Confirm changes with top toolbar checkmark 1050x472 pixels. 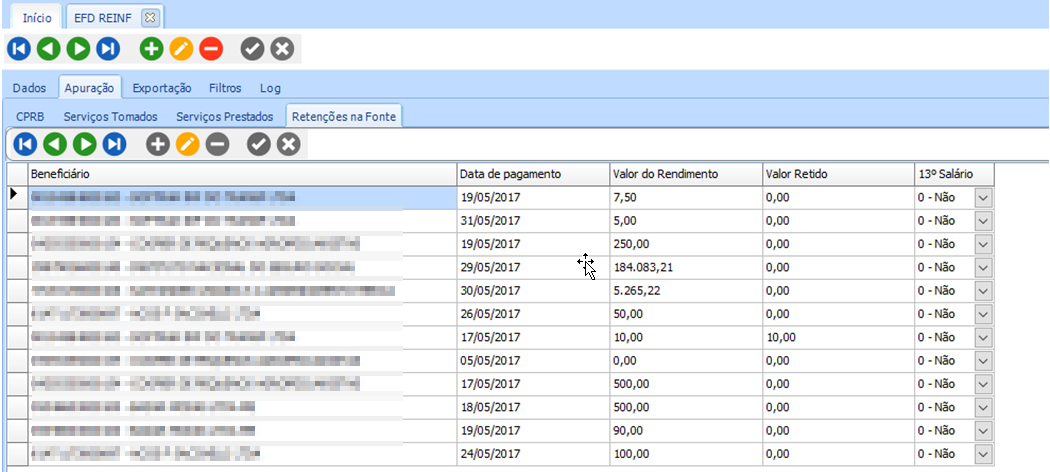click(x=252, y=49)
